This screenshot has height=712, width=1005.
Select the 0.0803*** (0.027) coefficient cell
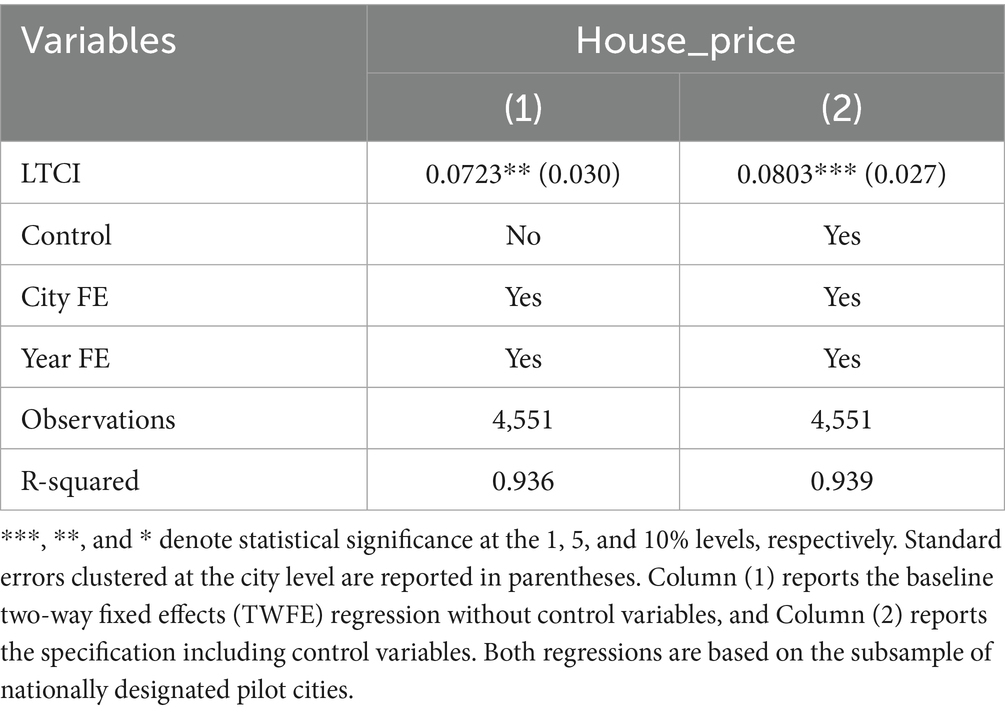coord(841,174)
